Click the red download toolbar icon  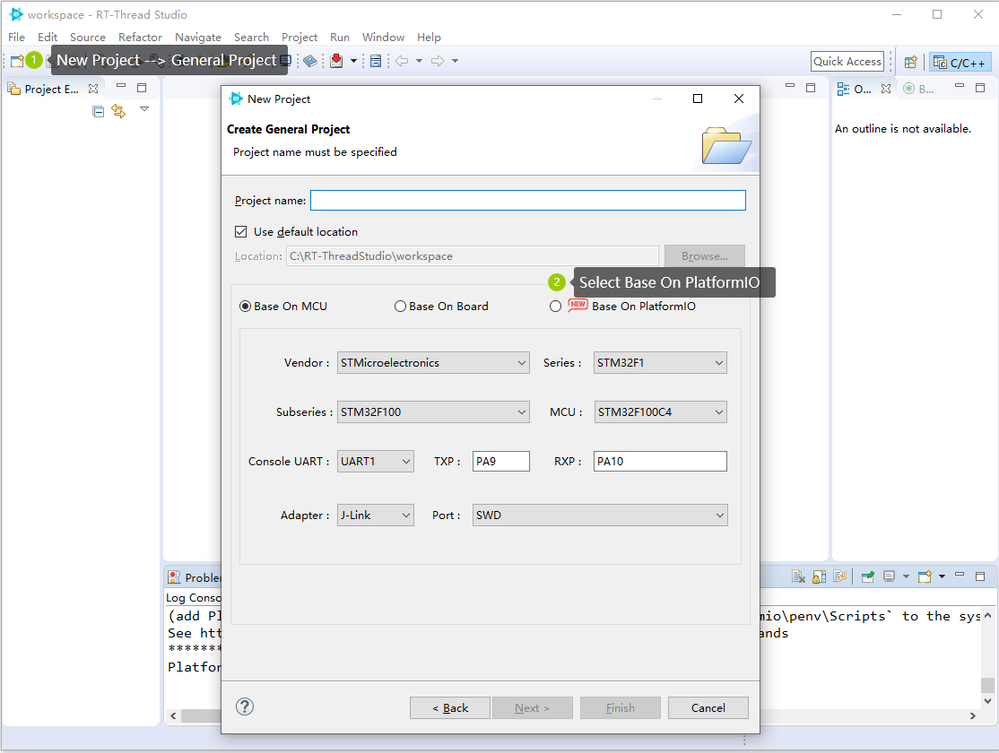336,61
